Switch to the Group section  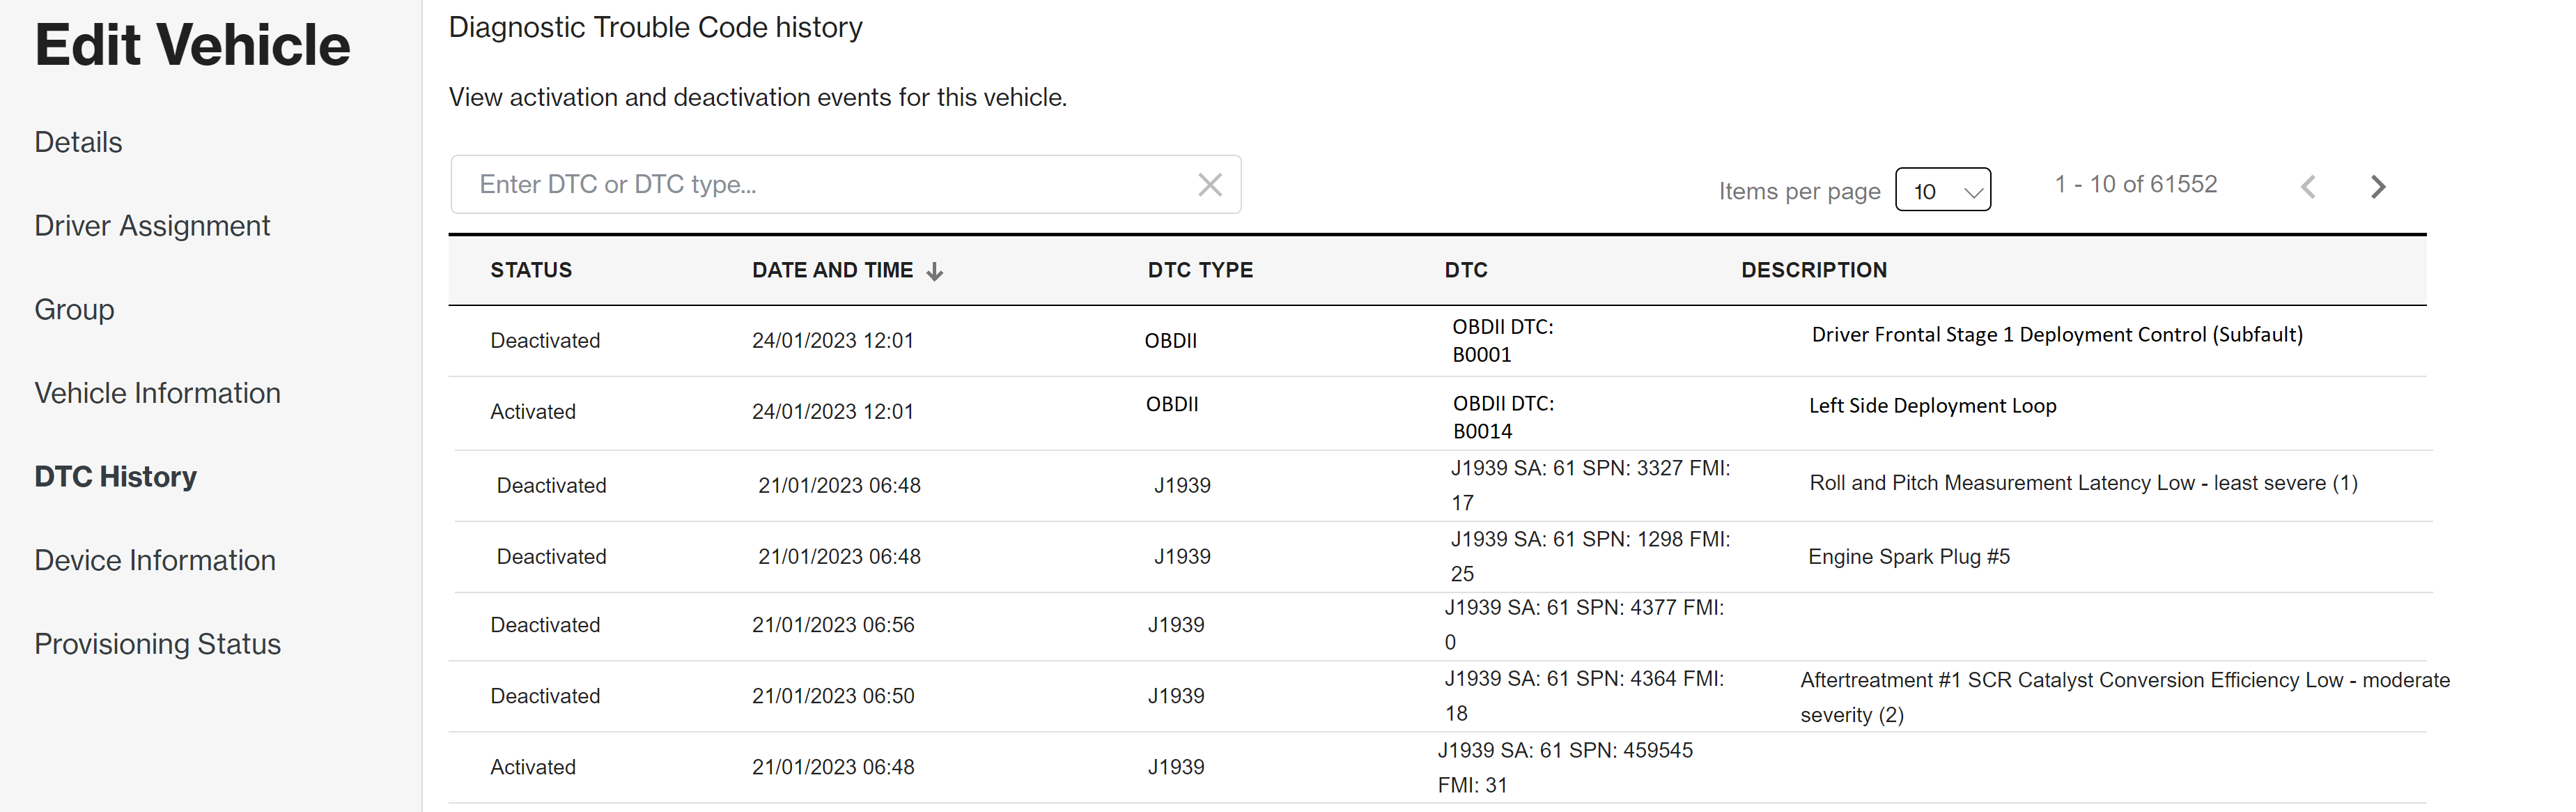click(x=74, y=310)
